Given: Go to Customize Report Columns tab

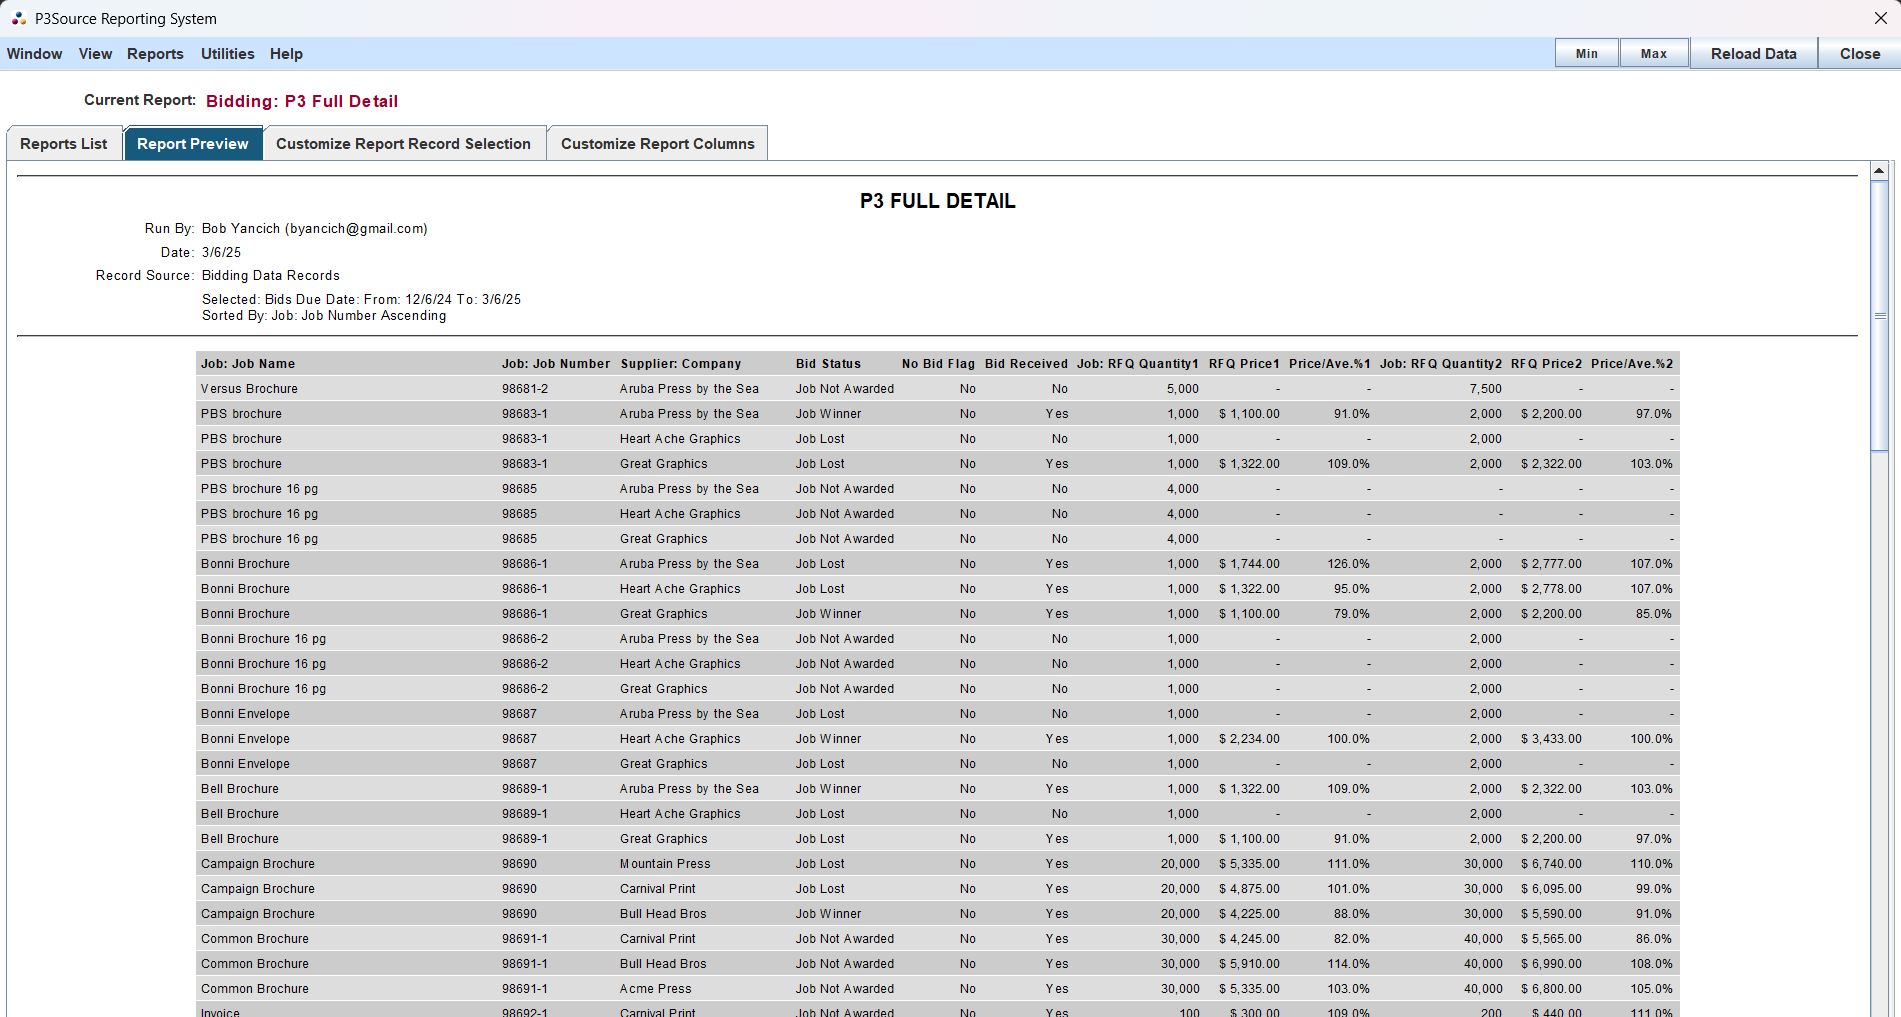Looking at the screenshot, I should tap(657, 144).
